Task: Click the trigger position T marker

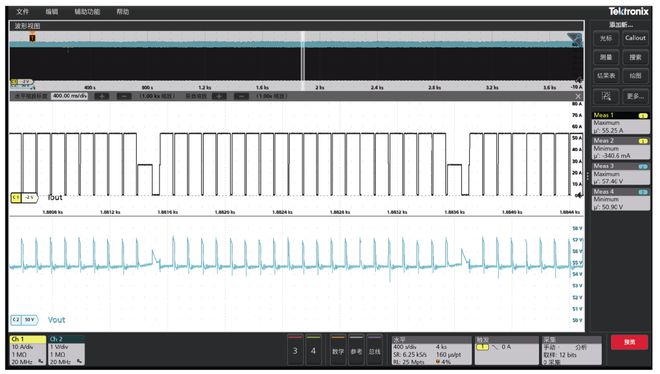Action: click(x=32, y=38)
